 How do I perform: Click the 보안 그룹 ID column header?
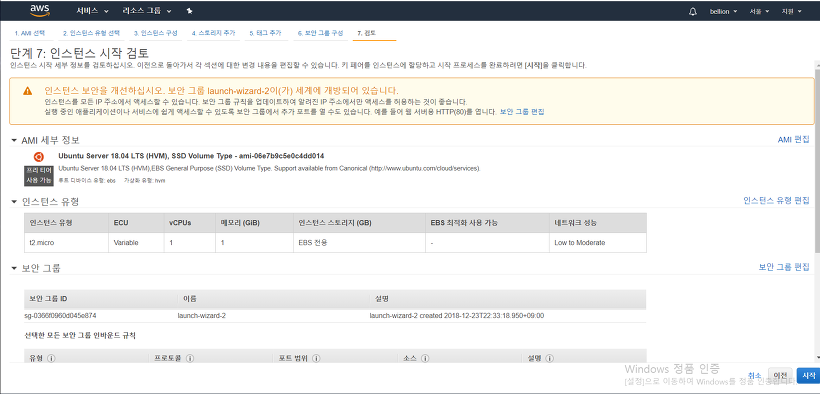pyautogui.click(x=48, y=299)
